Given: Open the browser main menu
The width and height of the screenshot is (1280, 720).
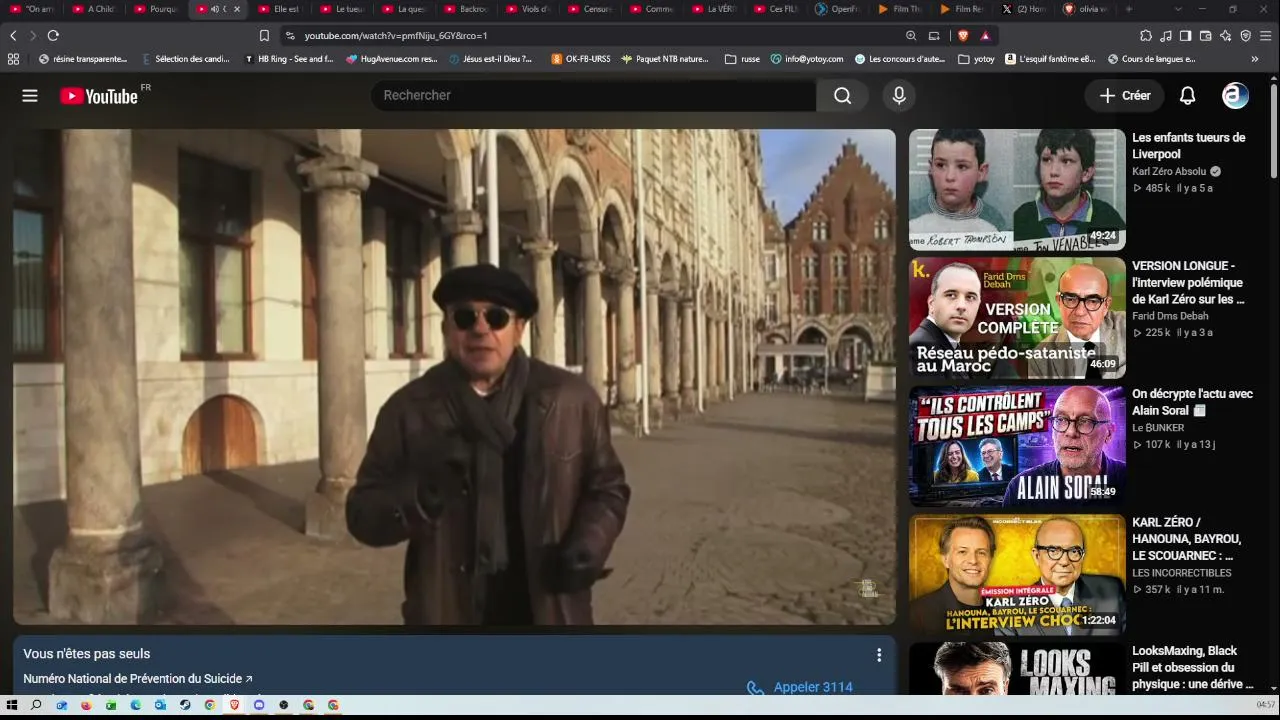Looking at the screenshot, I should (x=1267, y=35).
